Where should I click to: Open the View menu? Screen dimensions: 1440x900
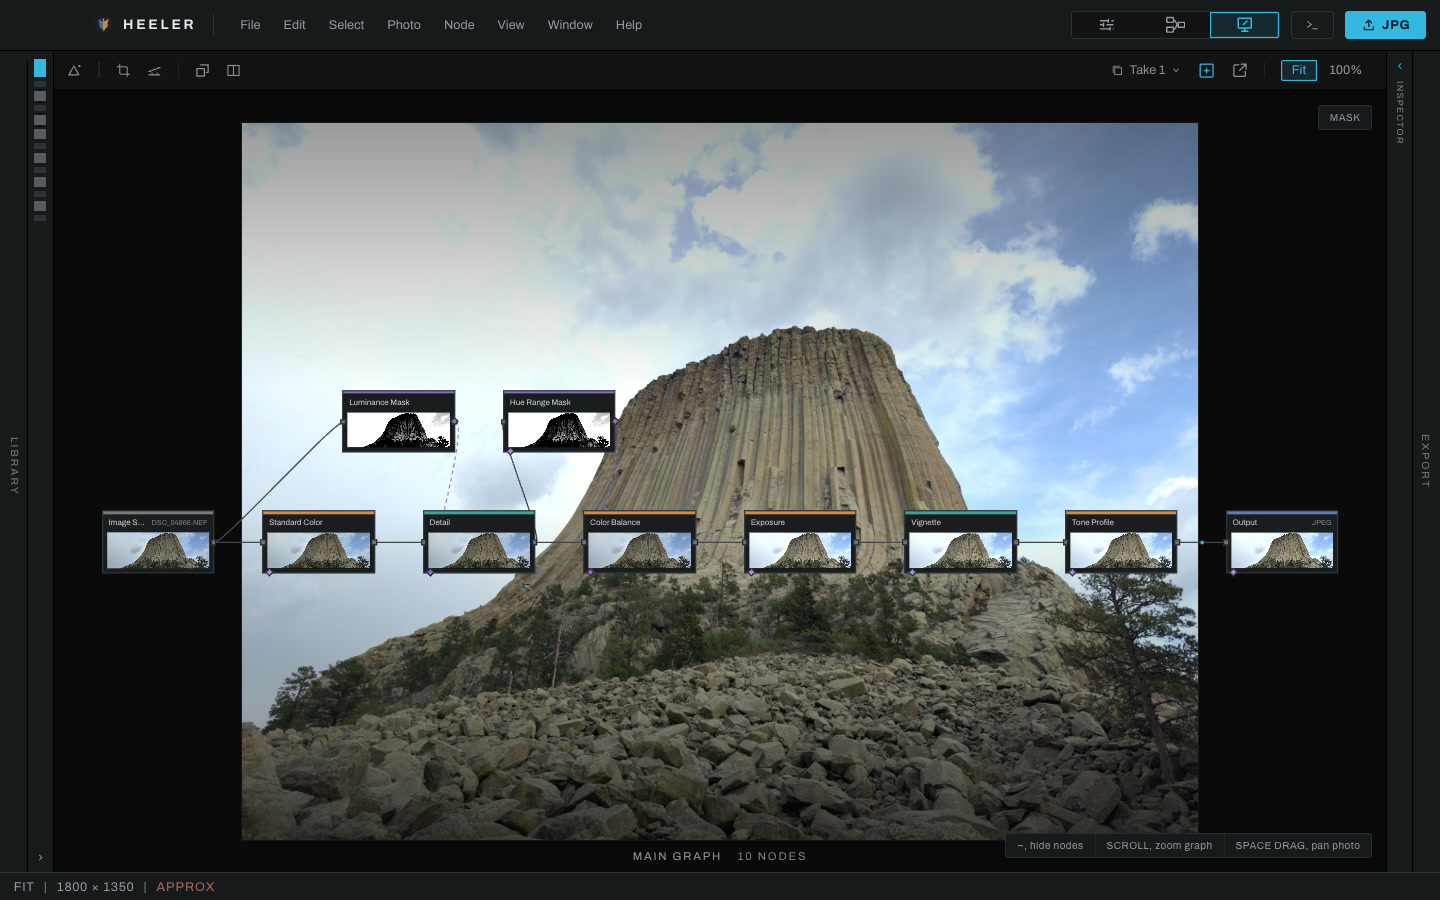tap(511, 25)
